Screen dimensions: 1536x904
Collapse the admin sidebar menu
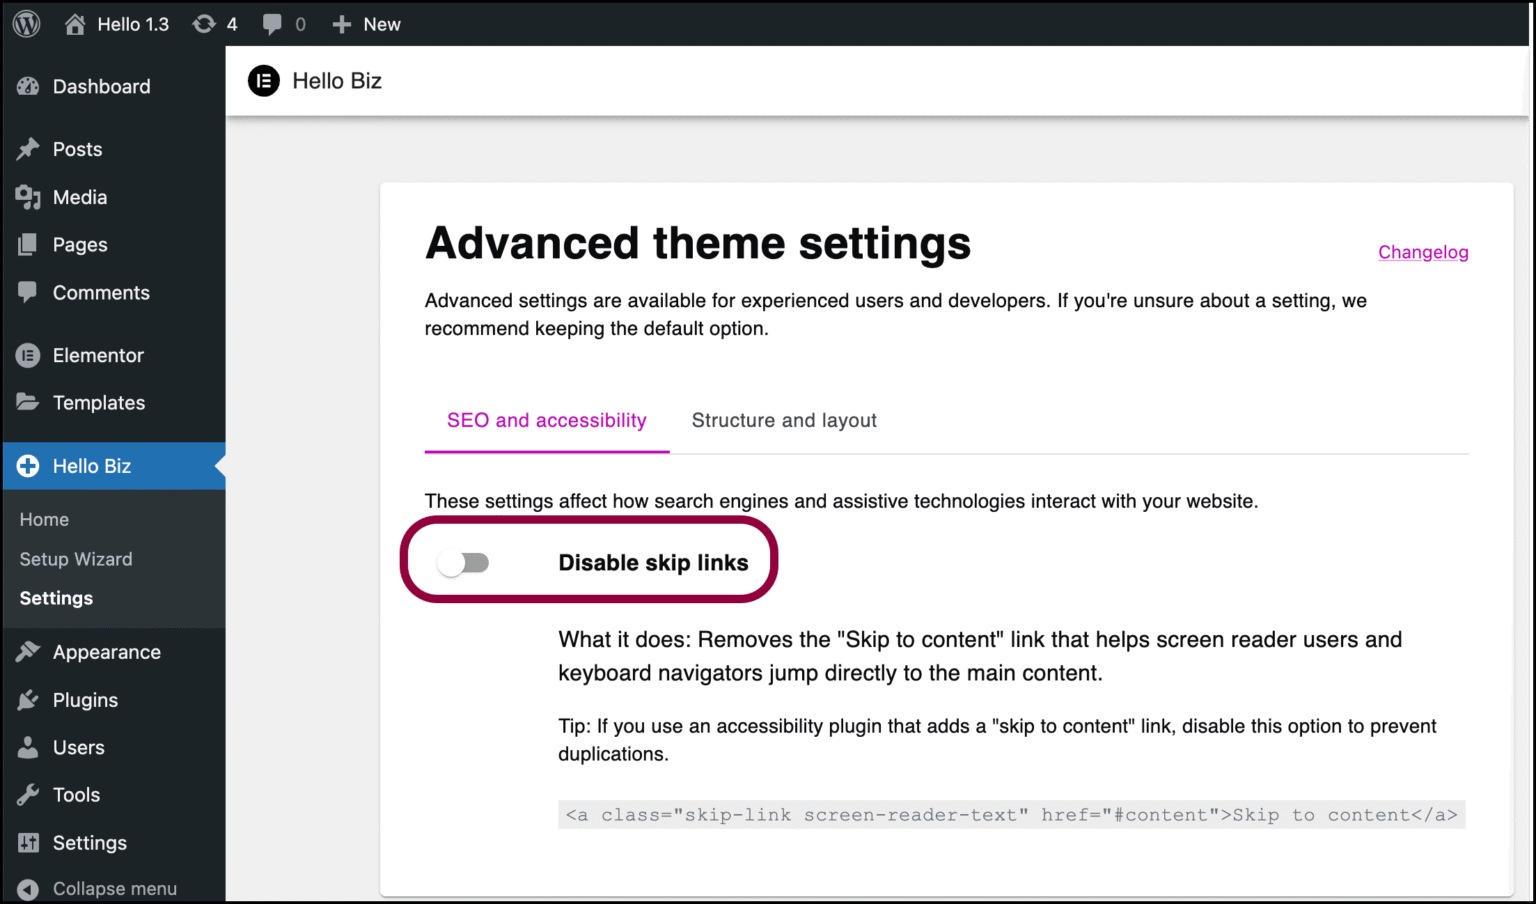(30, 888)
